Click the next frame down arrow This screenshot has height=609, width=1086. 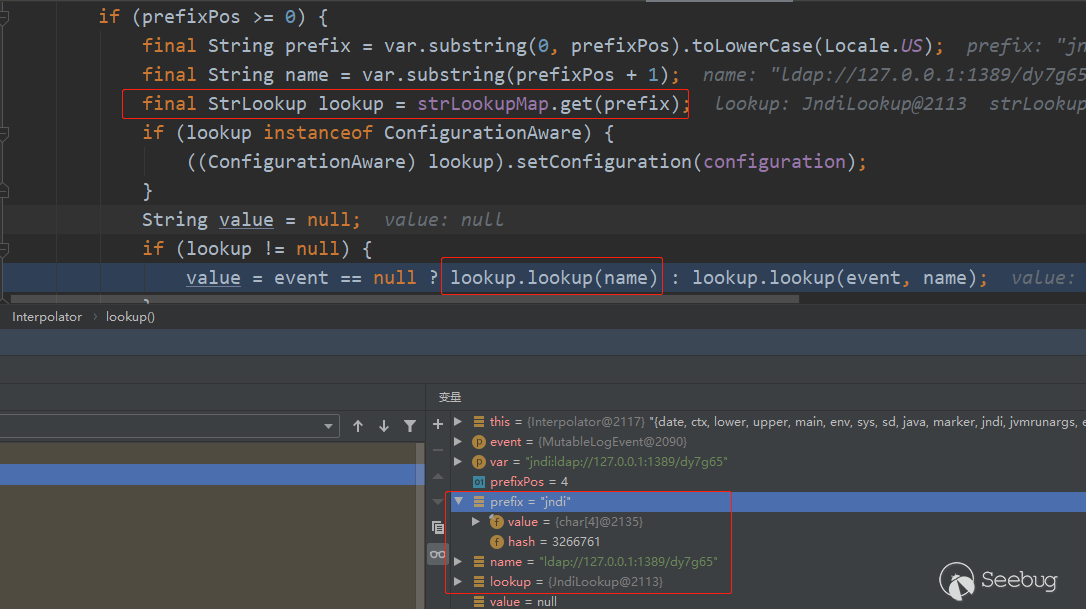tap(384, 426)
